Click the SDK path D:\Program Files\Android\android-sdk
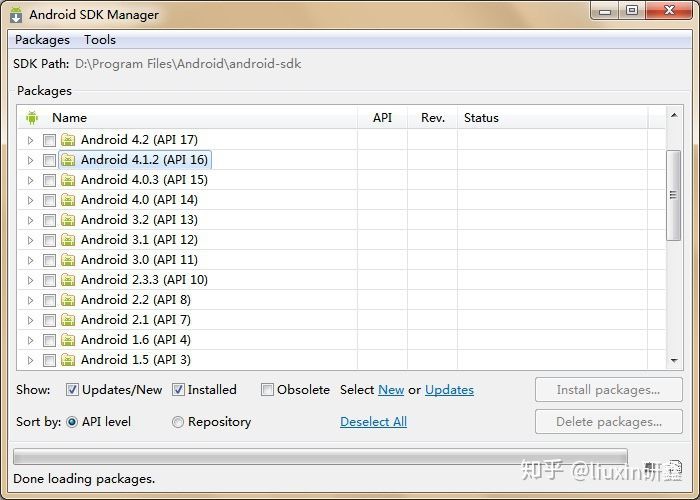 pyautogui.click(x=188, y=64)
